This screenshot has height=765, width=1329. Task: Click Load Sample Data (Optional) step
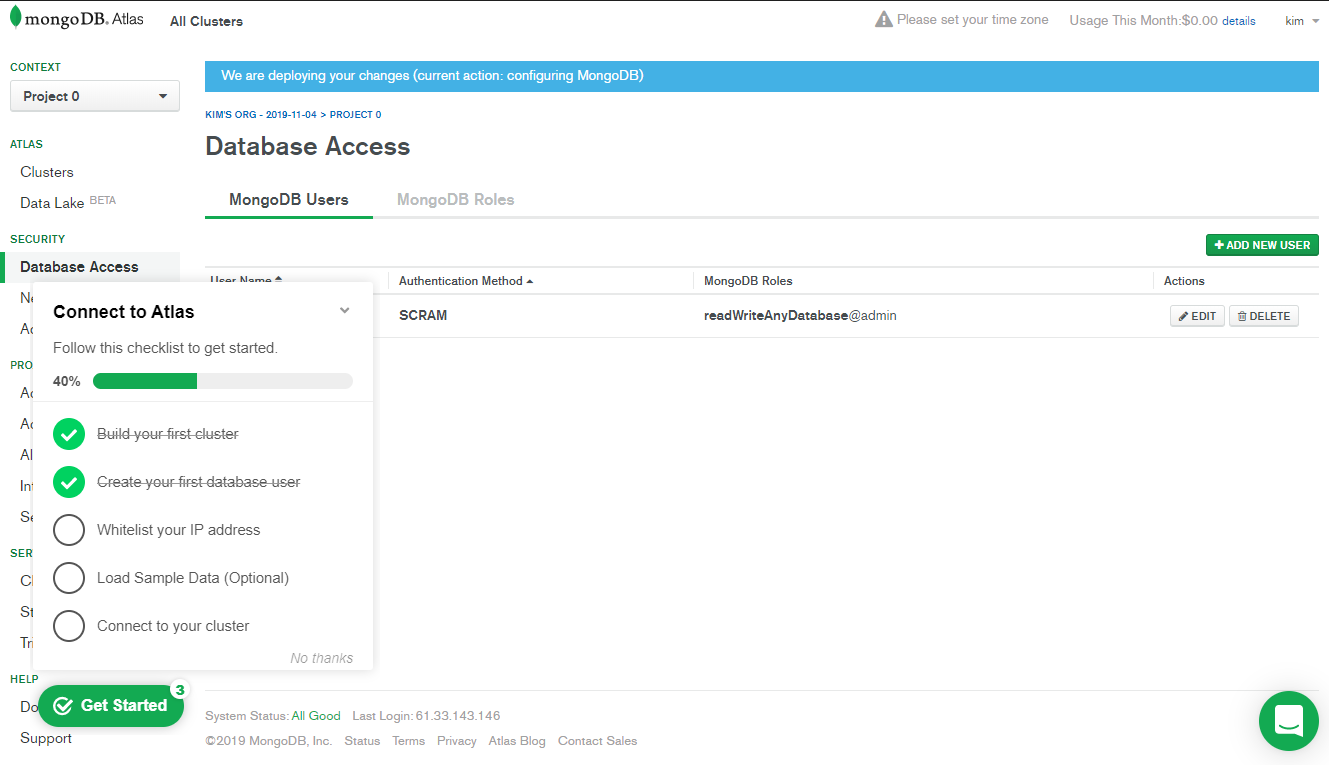[193, 578]
